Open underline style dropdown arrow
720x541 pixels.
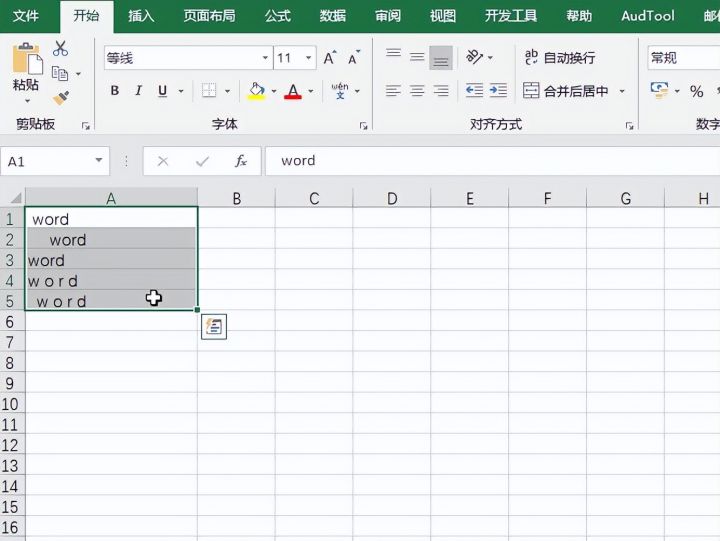(x=181, y=91)
